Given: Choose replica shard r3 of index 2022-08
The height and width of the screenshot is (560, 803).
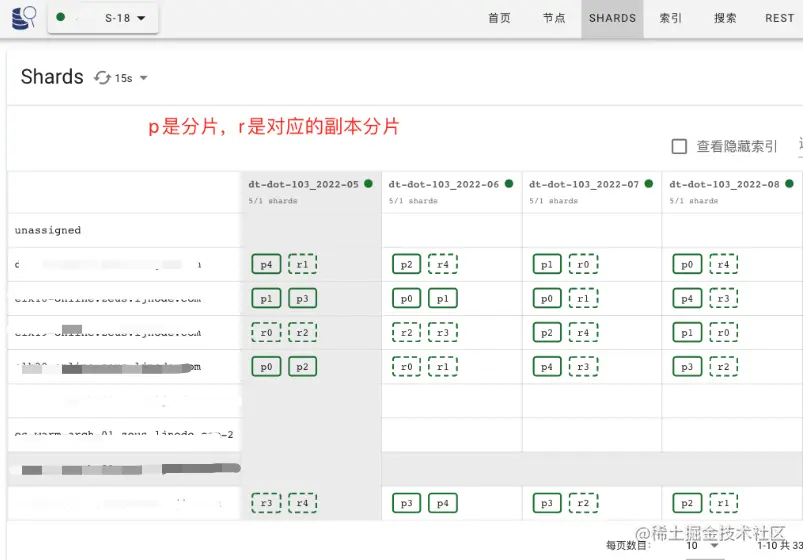Looking at the screenshot, I should (724, 299).
